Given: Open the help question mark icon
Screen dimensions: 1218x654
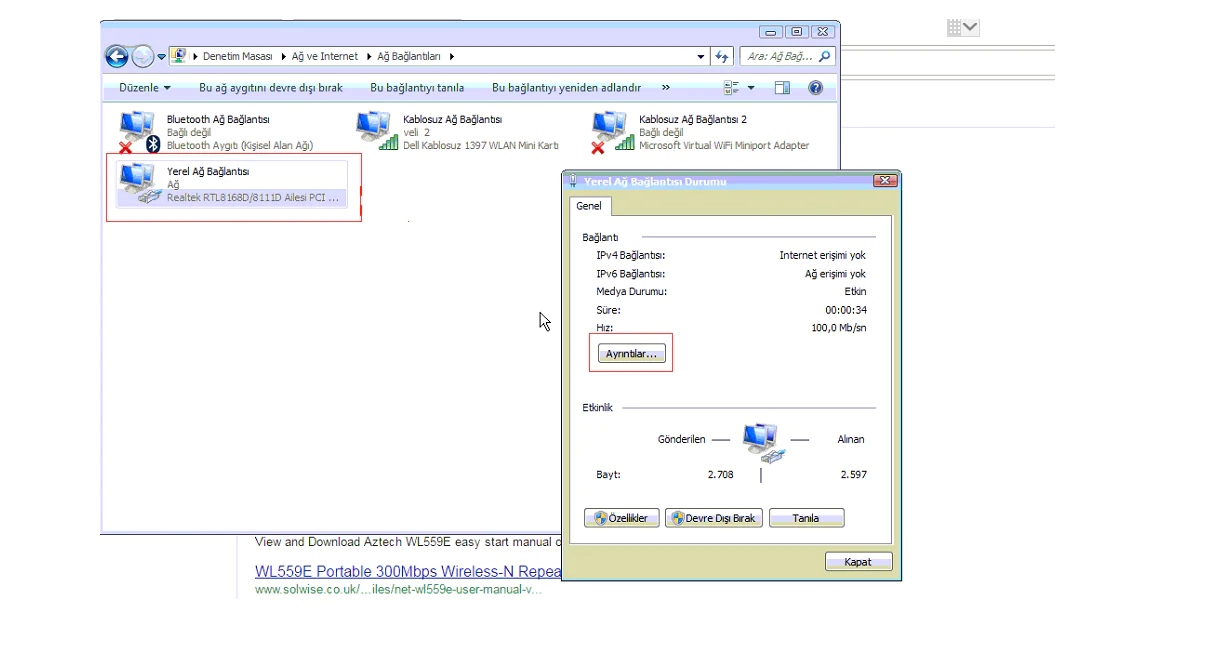Looking at the screenshot, I should [x=815, y=88].
